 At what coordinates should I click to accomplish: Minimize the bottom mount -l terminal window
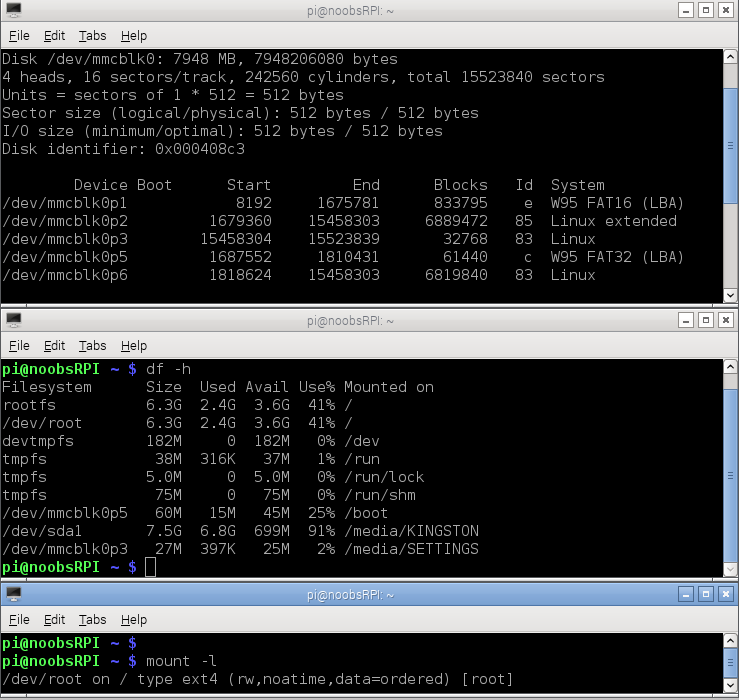[685, 594]
